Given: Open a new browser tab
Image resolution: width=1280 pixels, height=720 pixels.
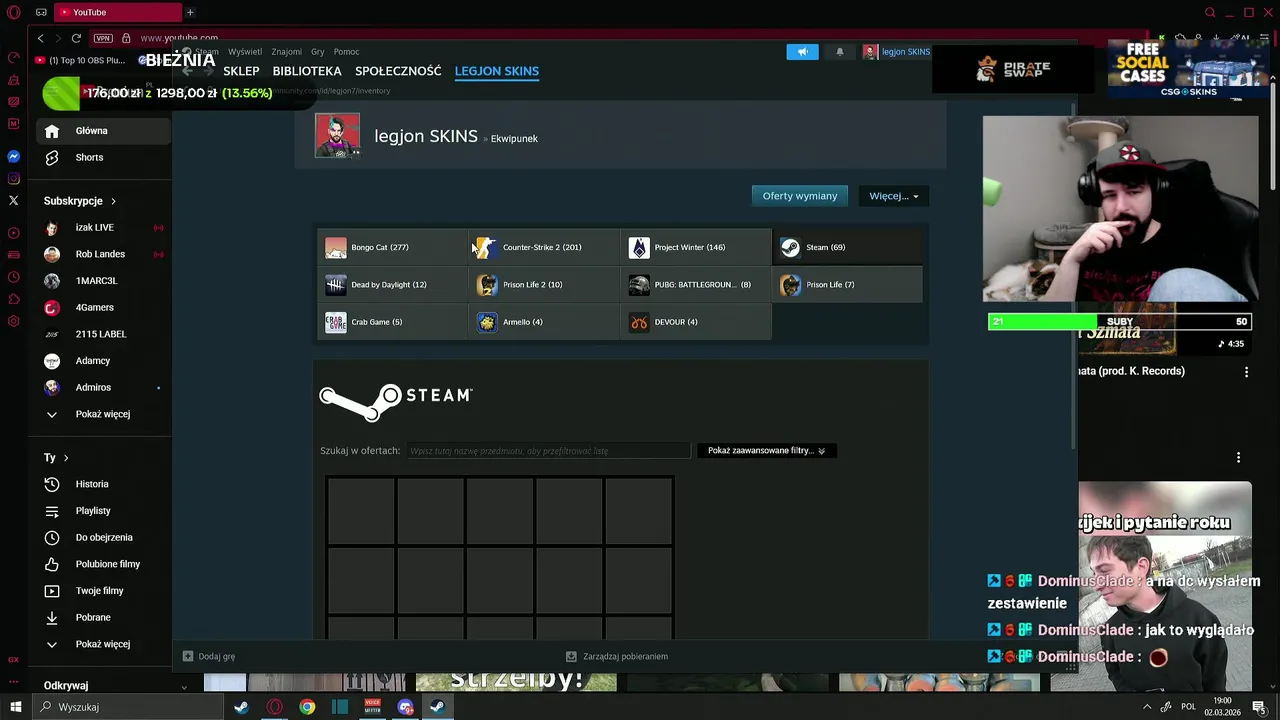Looking at the screenshot, I should click(x=190, y=12).
